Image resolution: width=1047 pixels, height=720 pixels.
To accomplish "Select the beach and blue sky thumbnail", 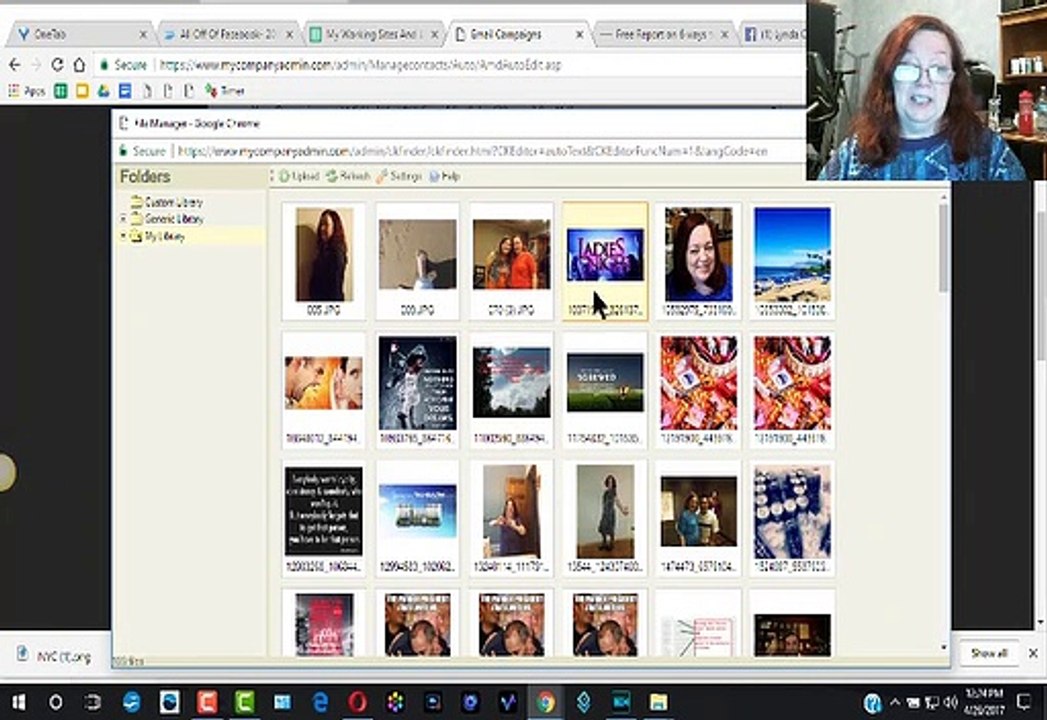I will coord(792,261).
